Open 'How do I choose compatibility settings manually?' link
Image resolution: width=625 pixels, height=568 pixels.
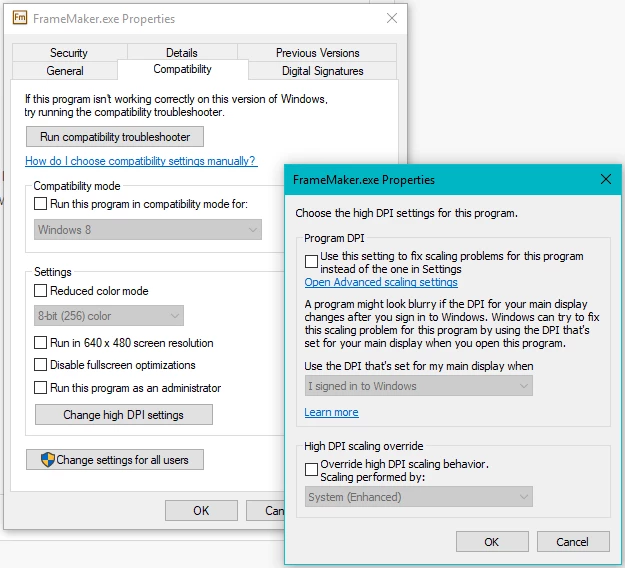point(141,161)
